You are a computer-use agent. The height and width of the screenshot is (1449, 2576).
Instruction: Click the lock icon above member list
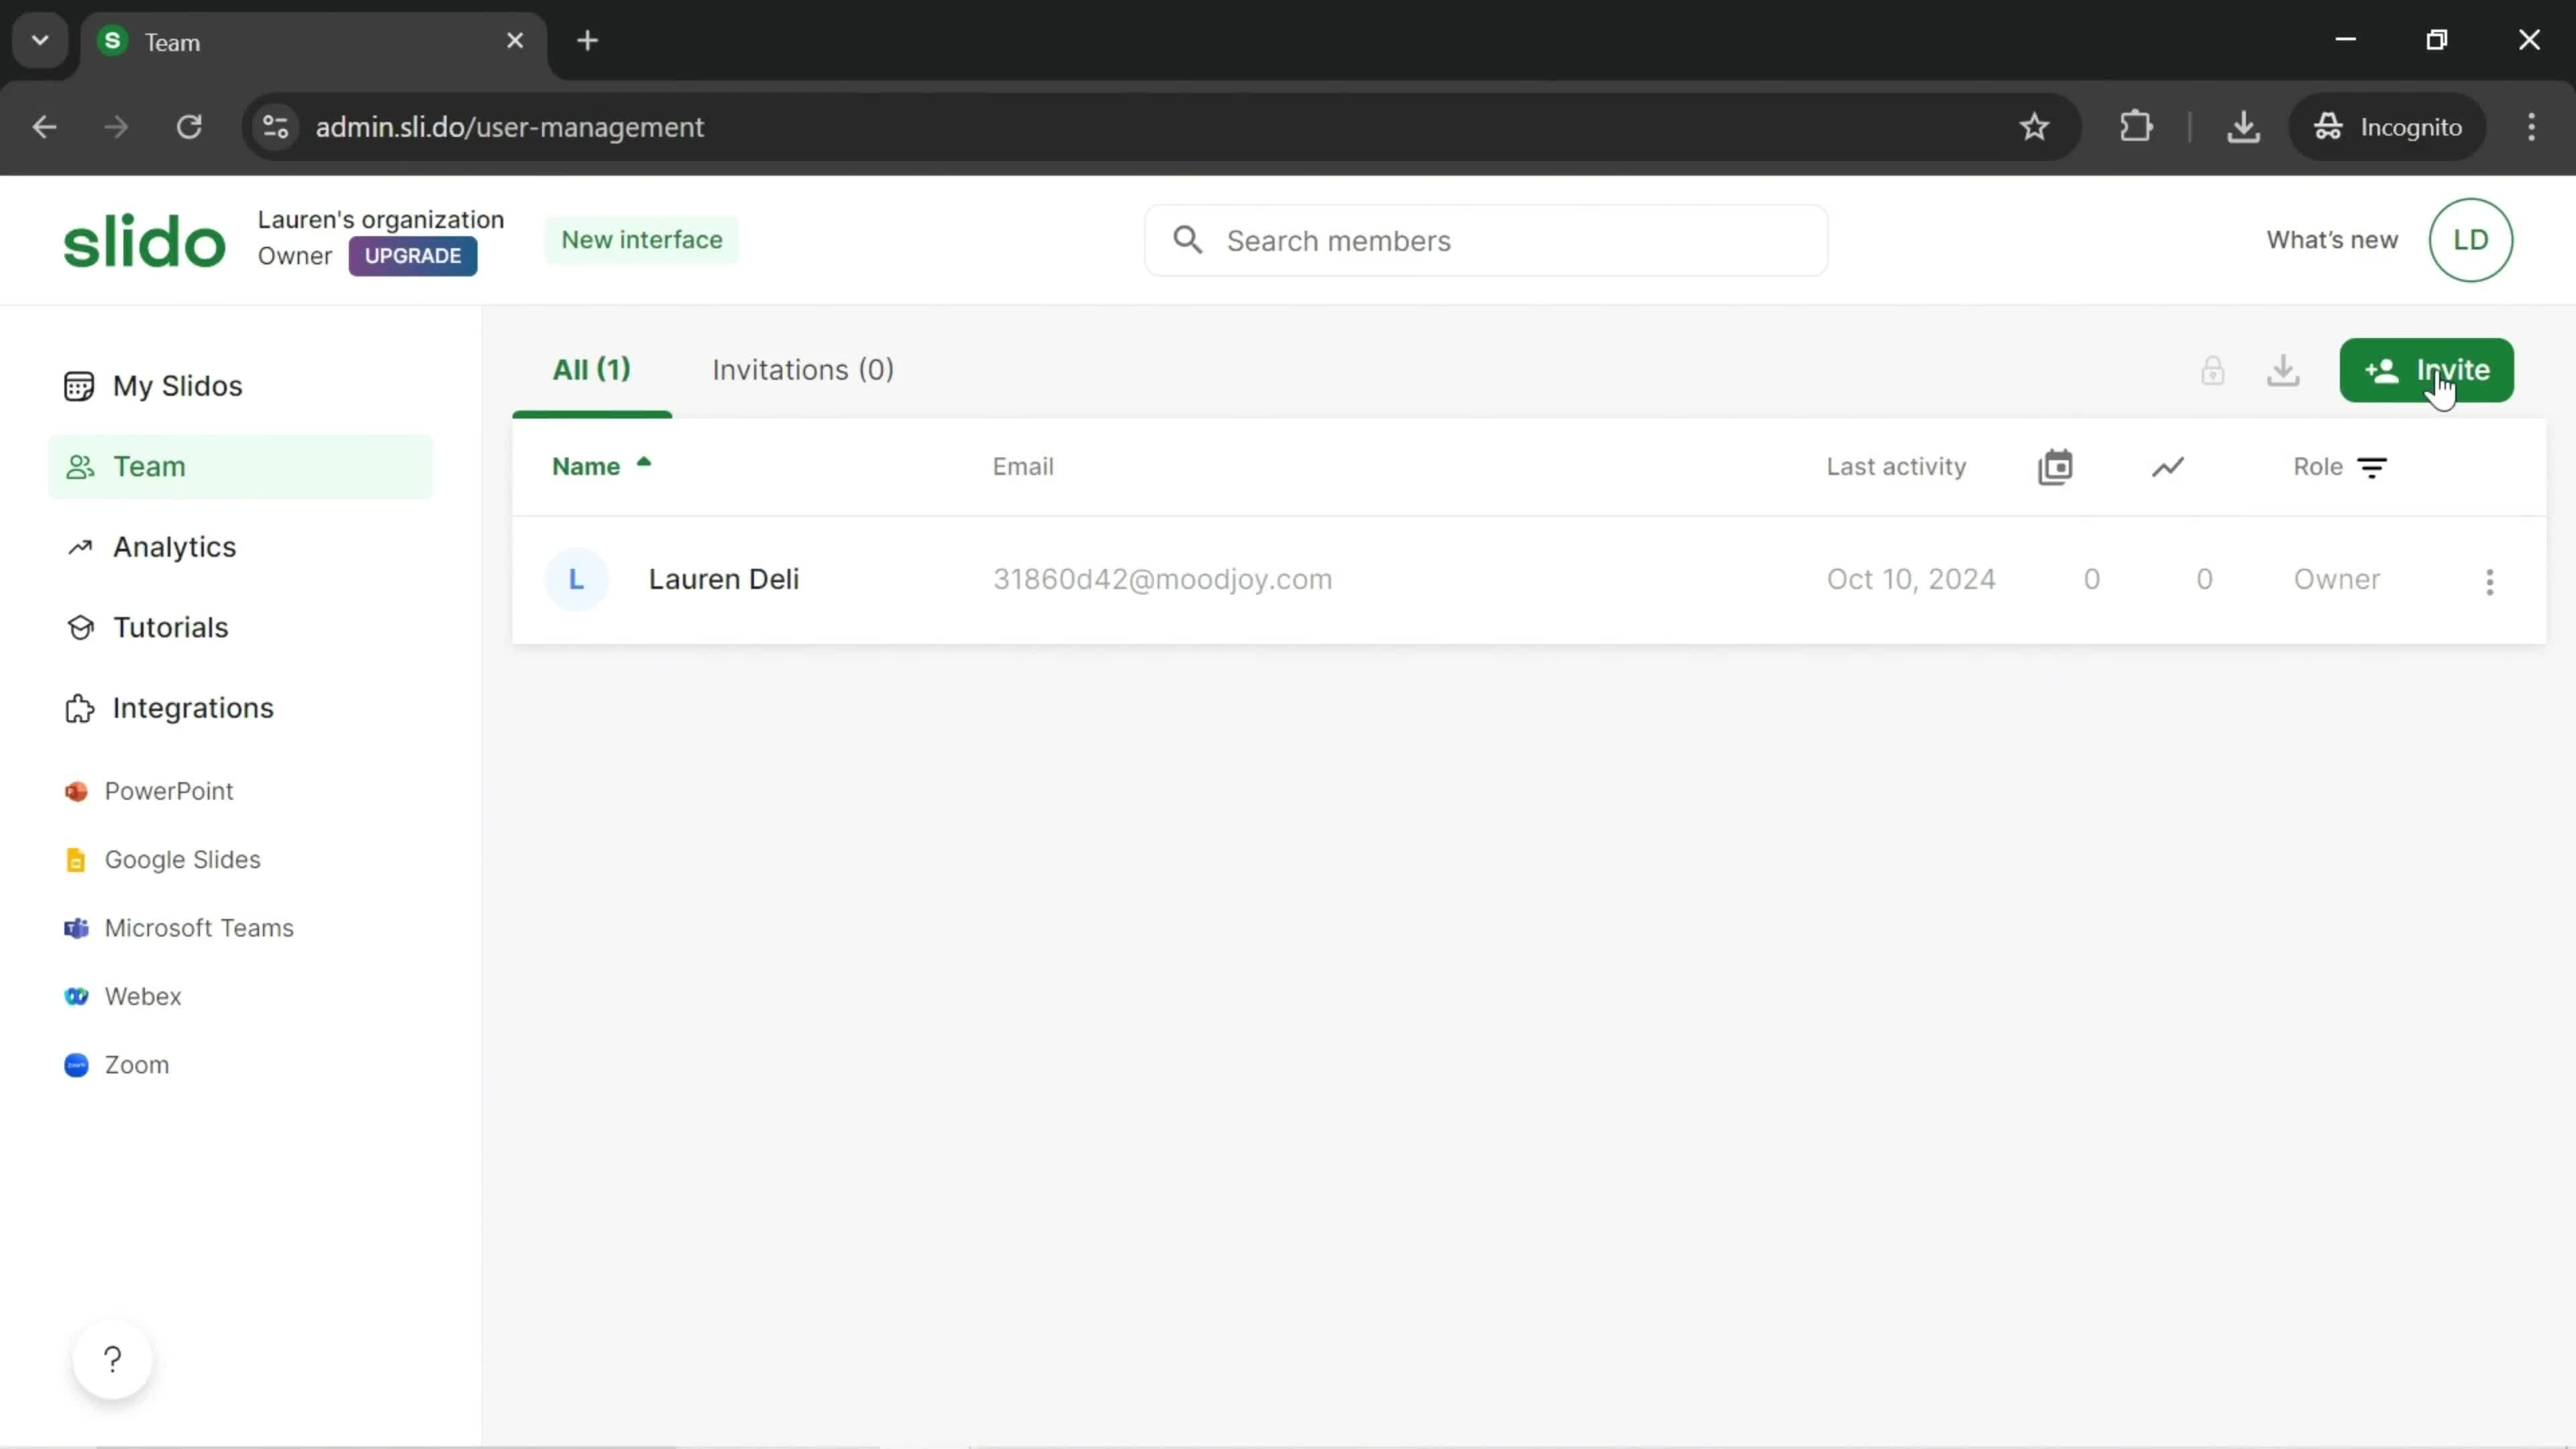[2213, 368]
